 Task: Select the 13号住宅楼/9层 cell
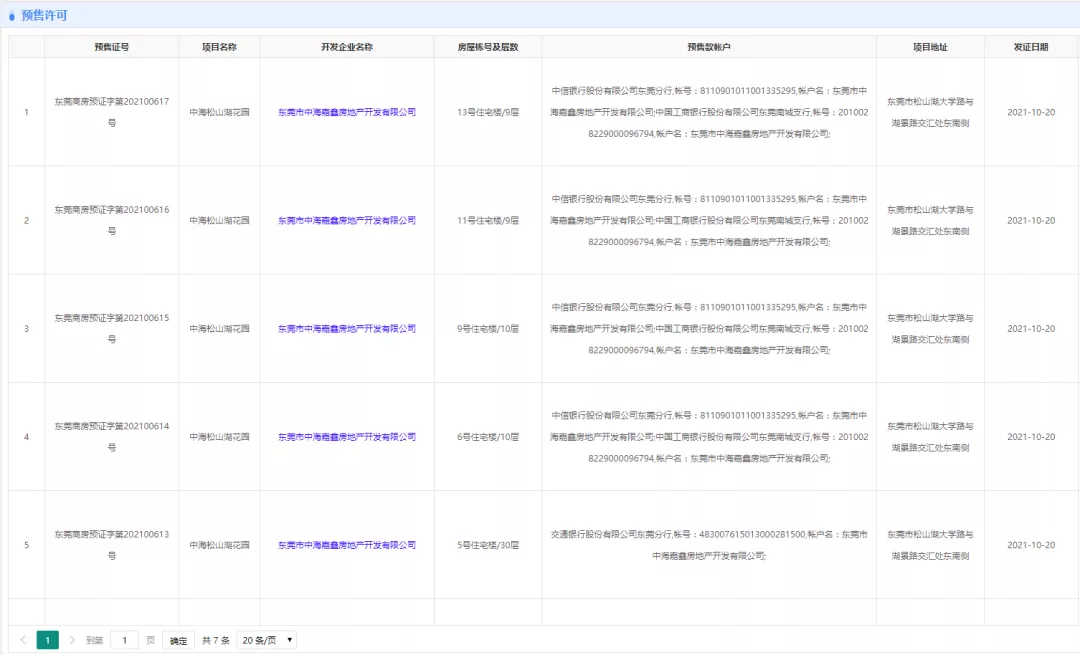[x=488, y=112]
